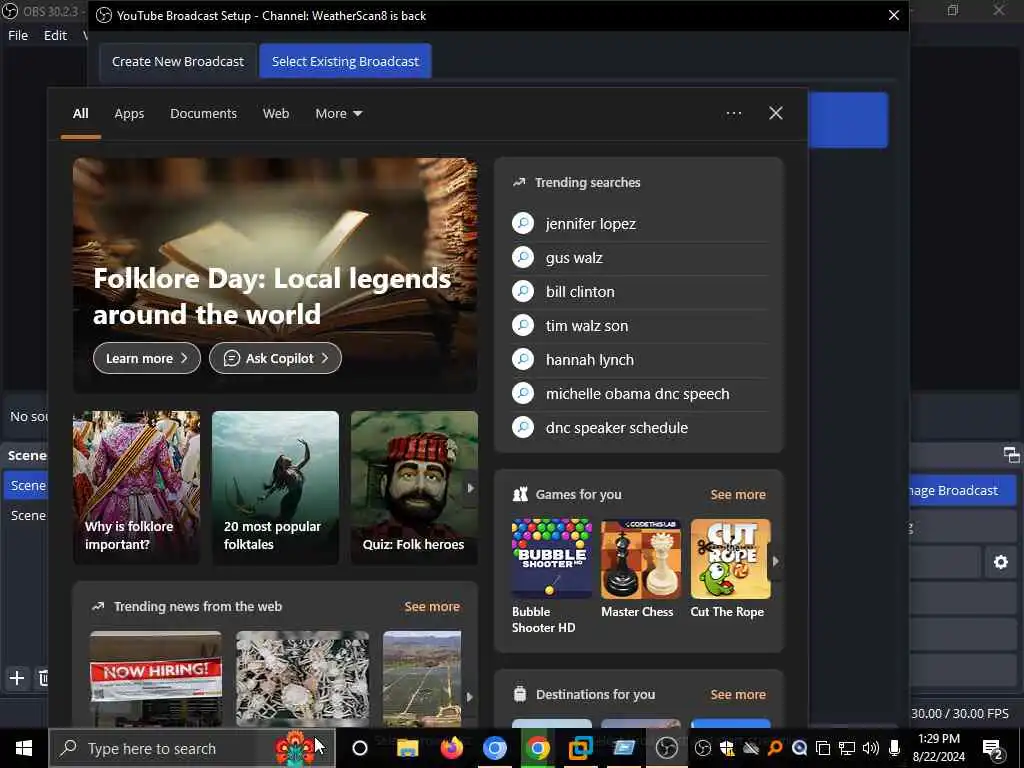Screen dimensions: 1024x768
Task: Click Ask Copilot button
Action: click(x=275, y=358)
